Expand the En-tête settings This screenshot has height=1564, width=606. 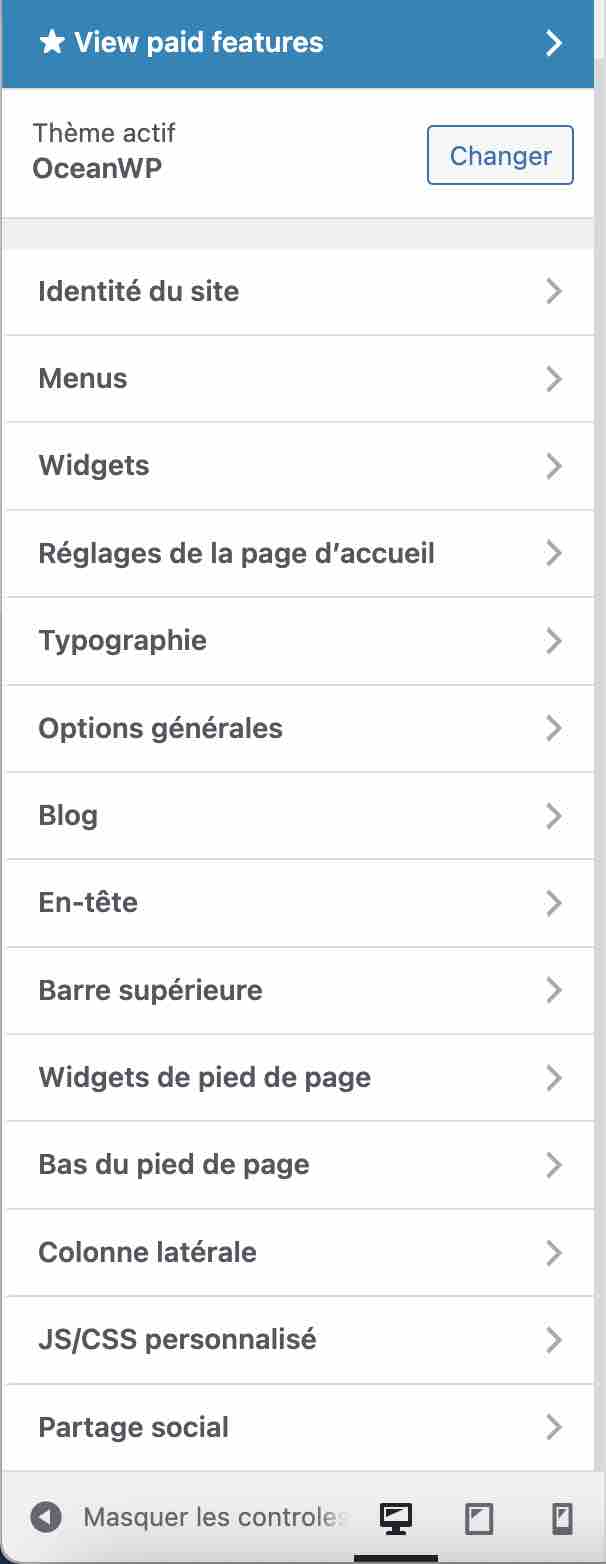click(298, 902)
